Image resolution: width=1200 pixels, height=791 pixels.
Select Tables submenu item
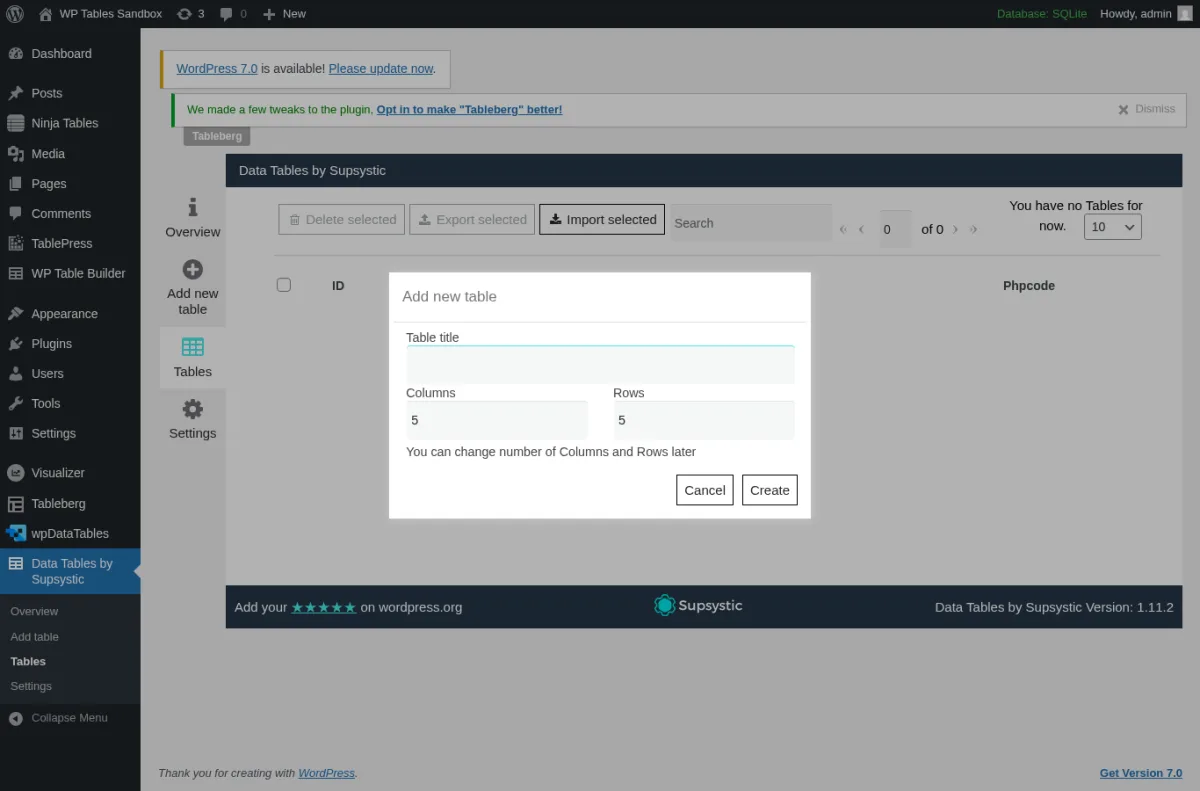[x=28, y=661]
